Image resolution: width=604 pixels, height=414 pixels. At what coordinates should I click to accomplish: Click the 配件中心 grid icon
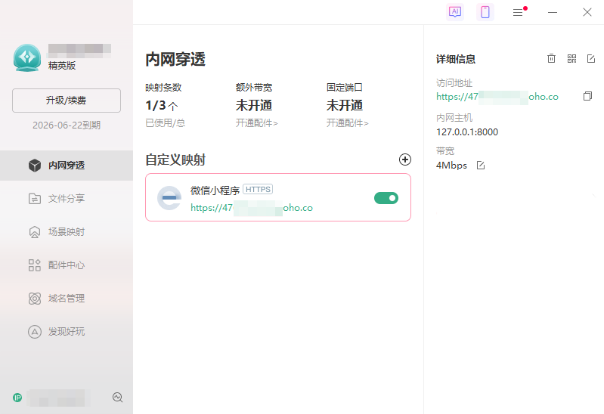click(x=35, y=265)
